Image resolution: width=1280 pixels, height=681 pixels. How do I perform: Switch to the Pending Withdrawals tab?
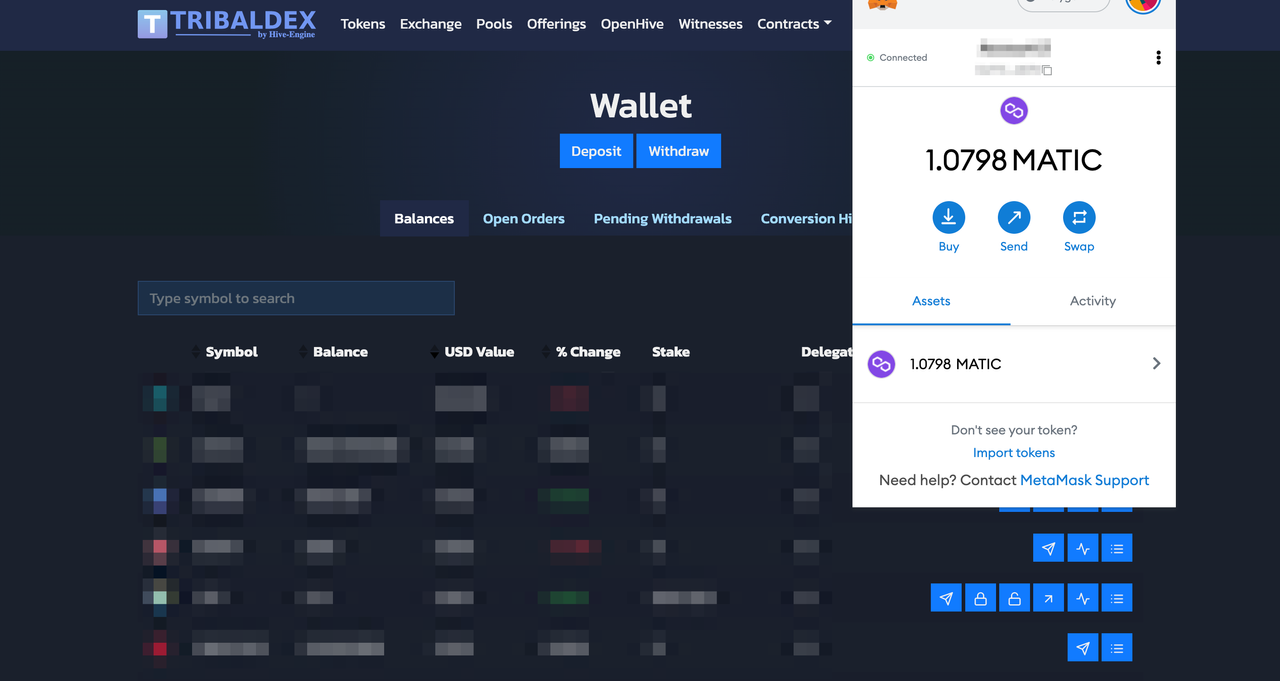click(663, 218)
